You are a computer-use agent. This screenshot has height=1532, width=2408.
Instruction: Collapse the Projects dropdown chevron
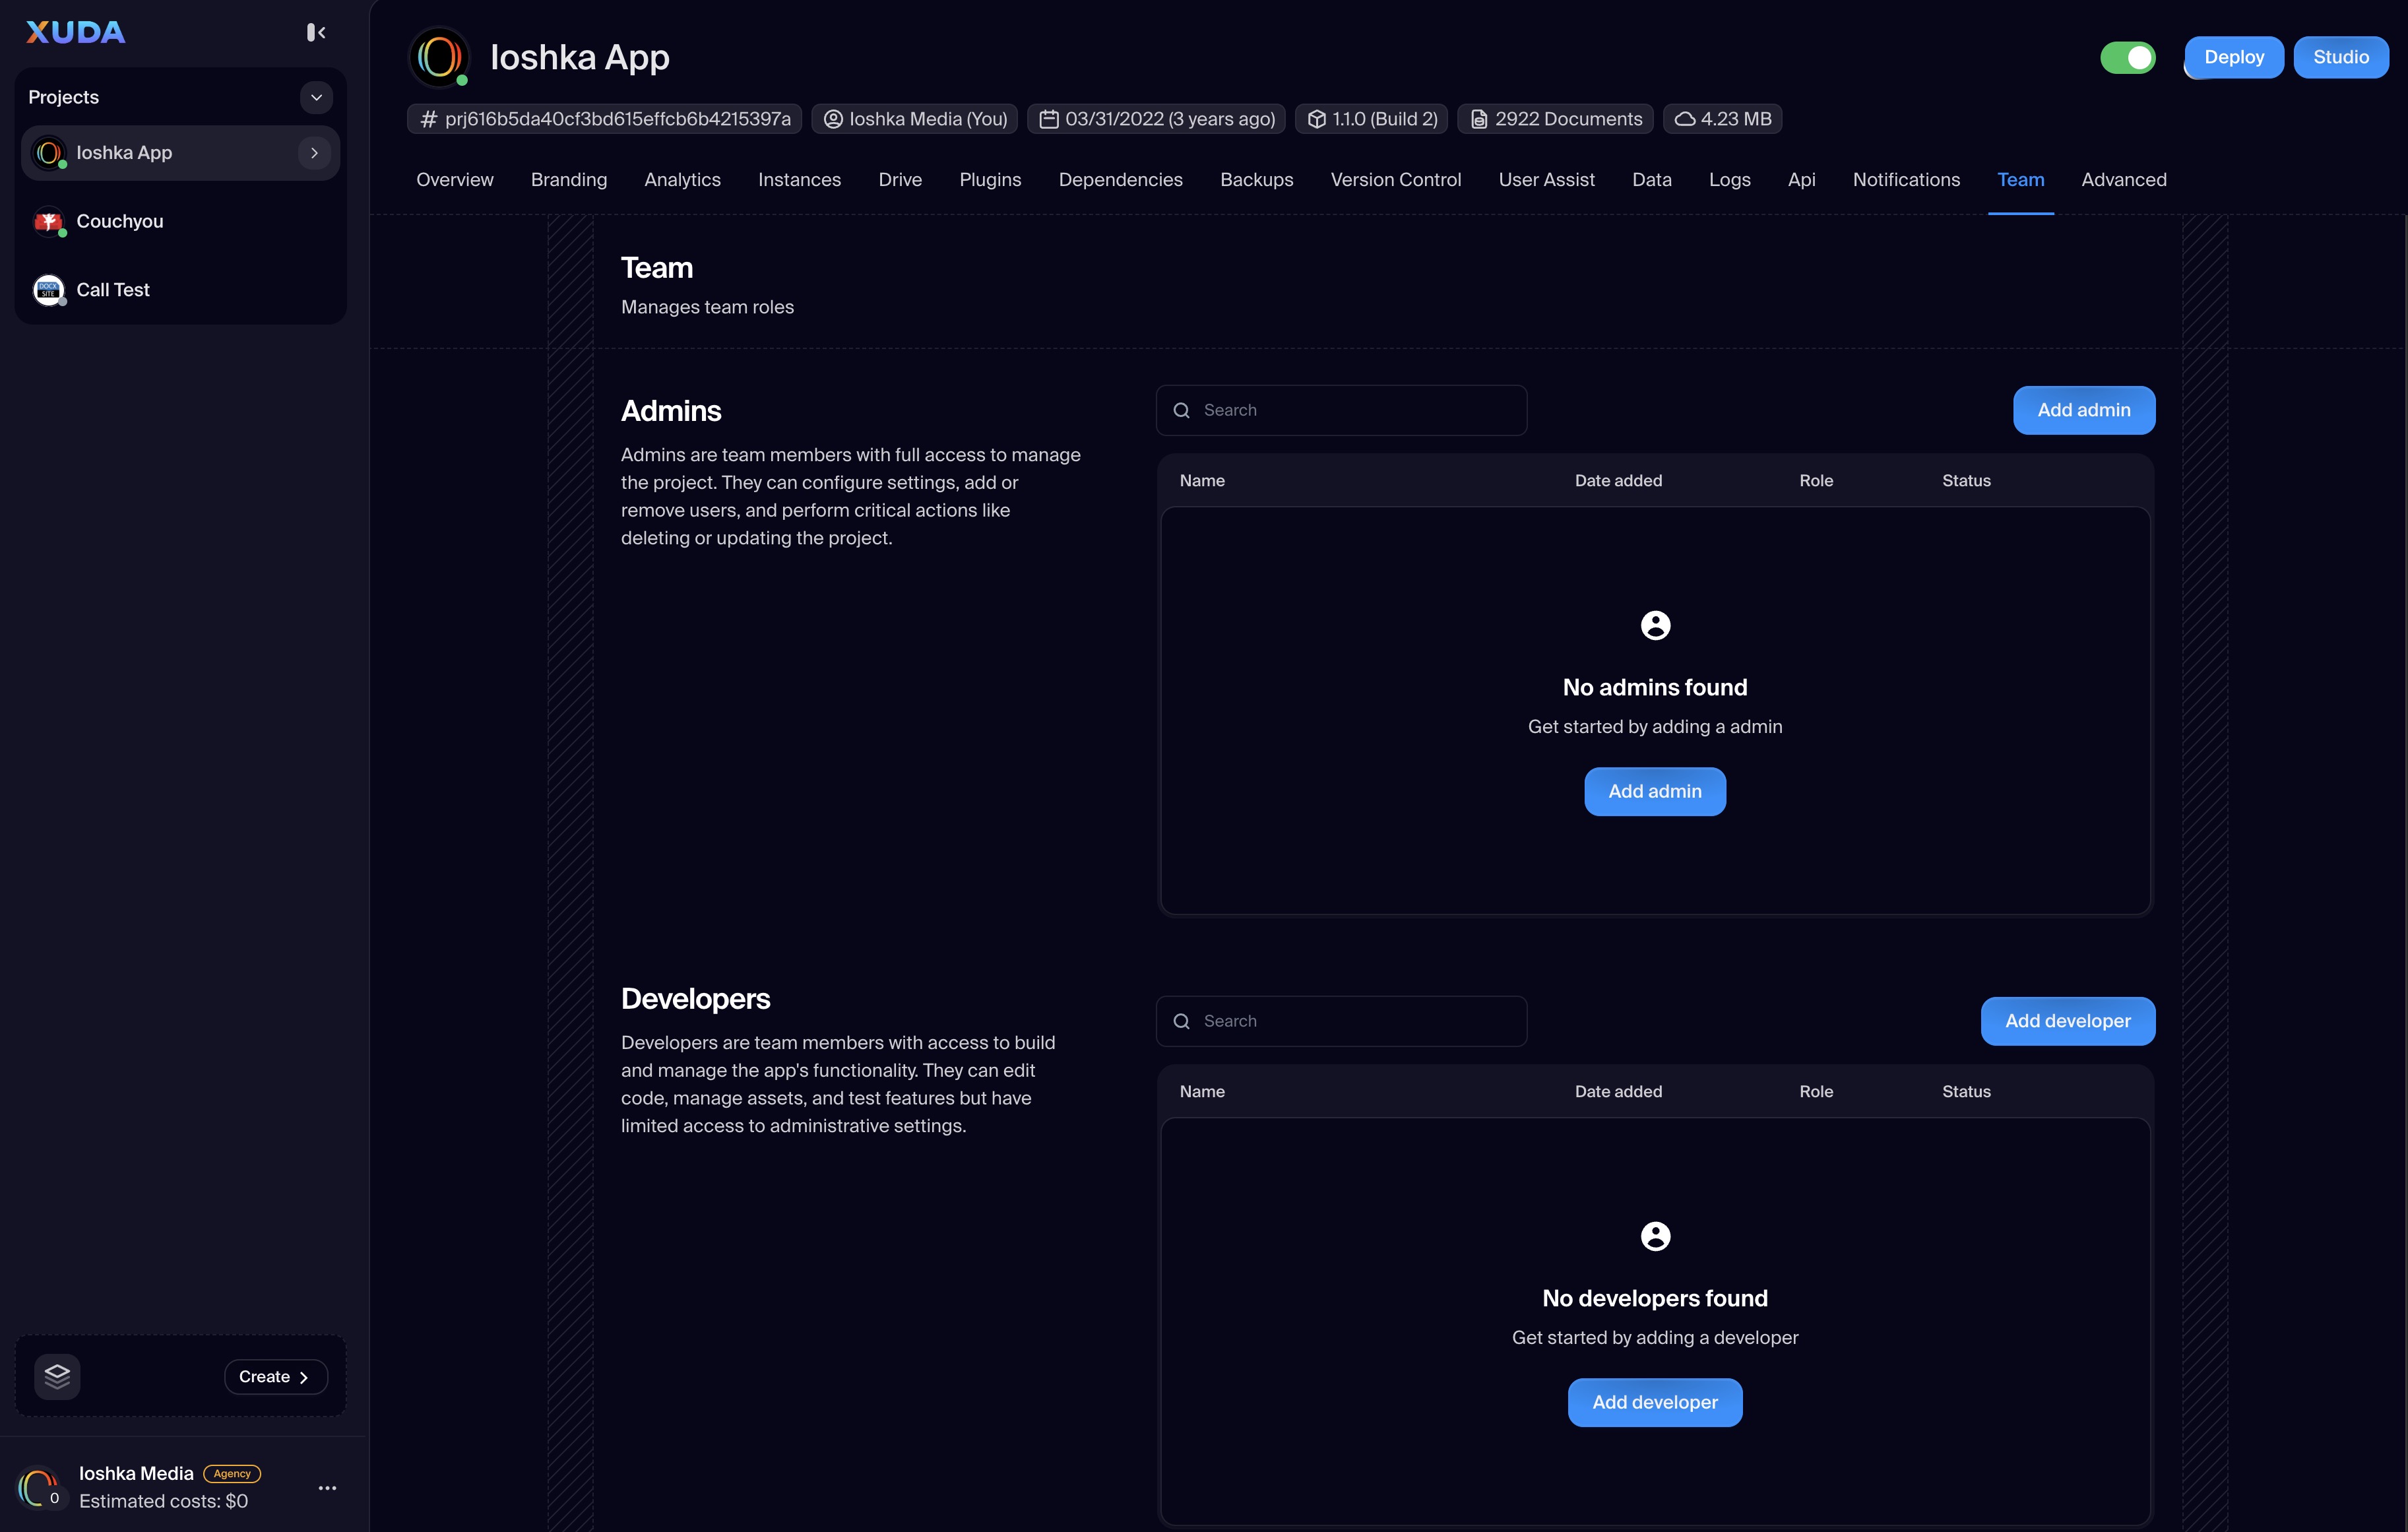coord(316,97)
